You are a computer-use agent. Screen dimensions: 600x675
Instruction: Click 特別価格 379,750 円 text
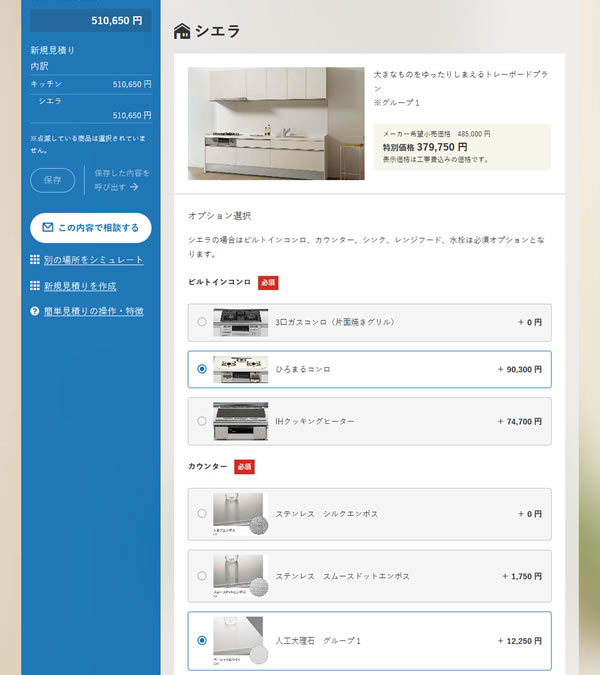[425, 147]
